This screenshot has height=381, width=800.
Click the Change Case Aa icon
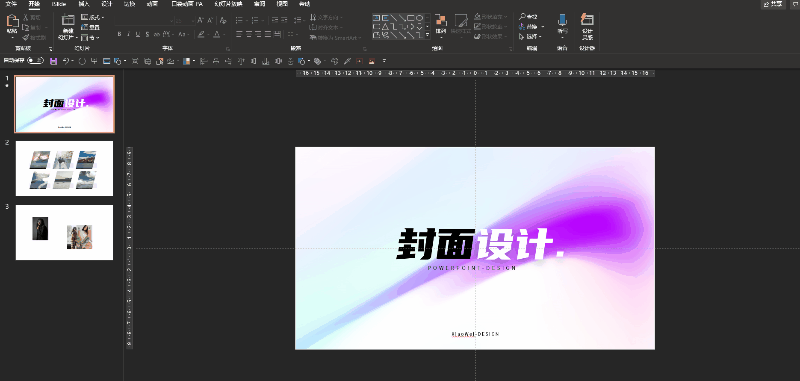coord(183,35)
